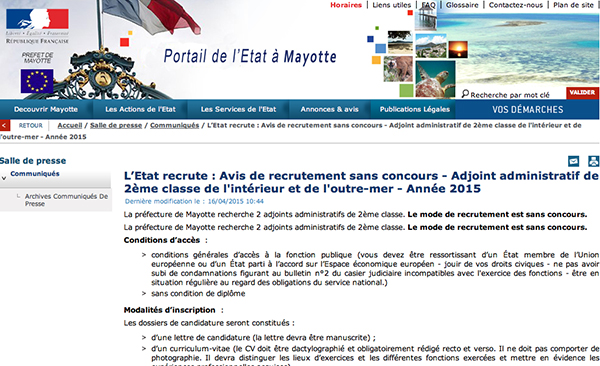Image resolution: width=600 pixels, height=366 pixels.
Task: Click the email this page icon
Action: click(573, 161)
